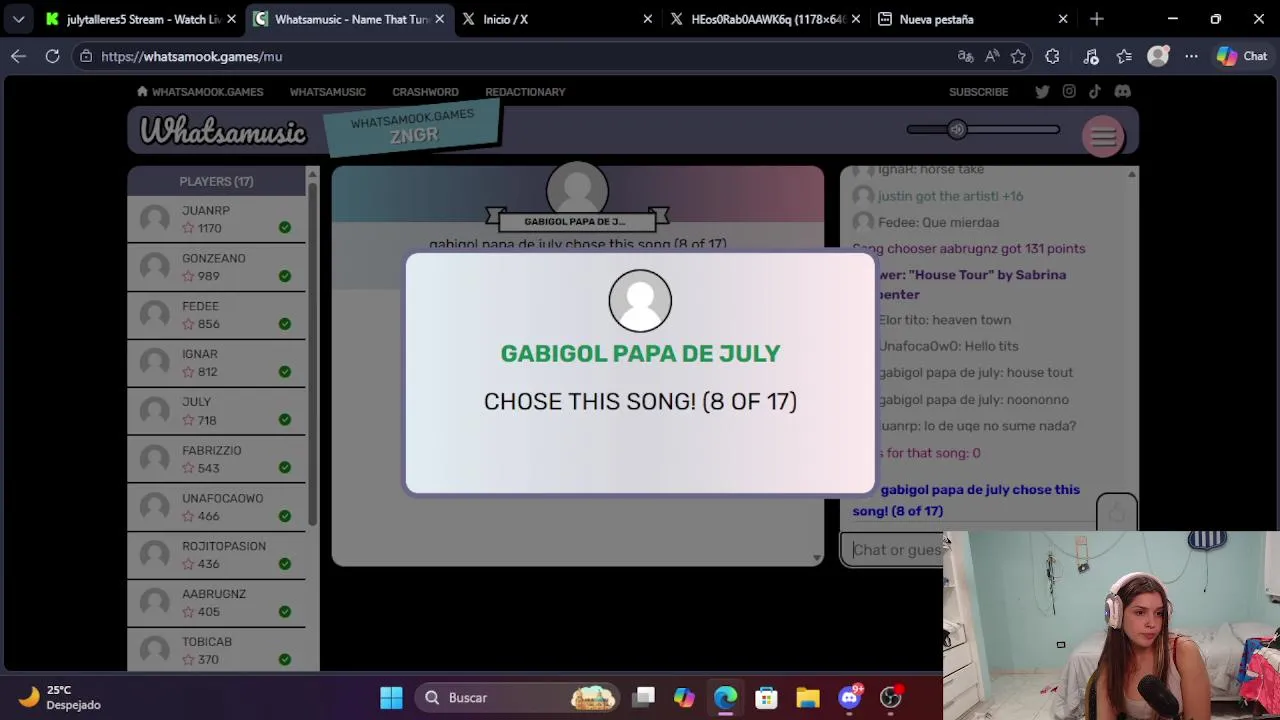The height and width of the screenshot is (720, 1280).
Task: Open Microsoft Store on the taskbar
Action: click(766, 697)
